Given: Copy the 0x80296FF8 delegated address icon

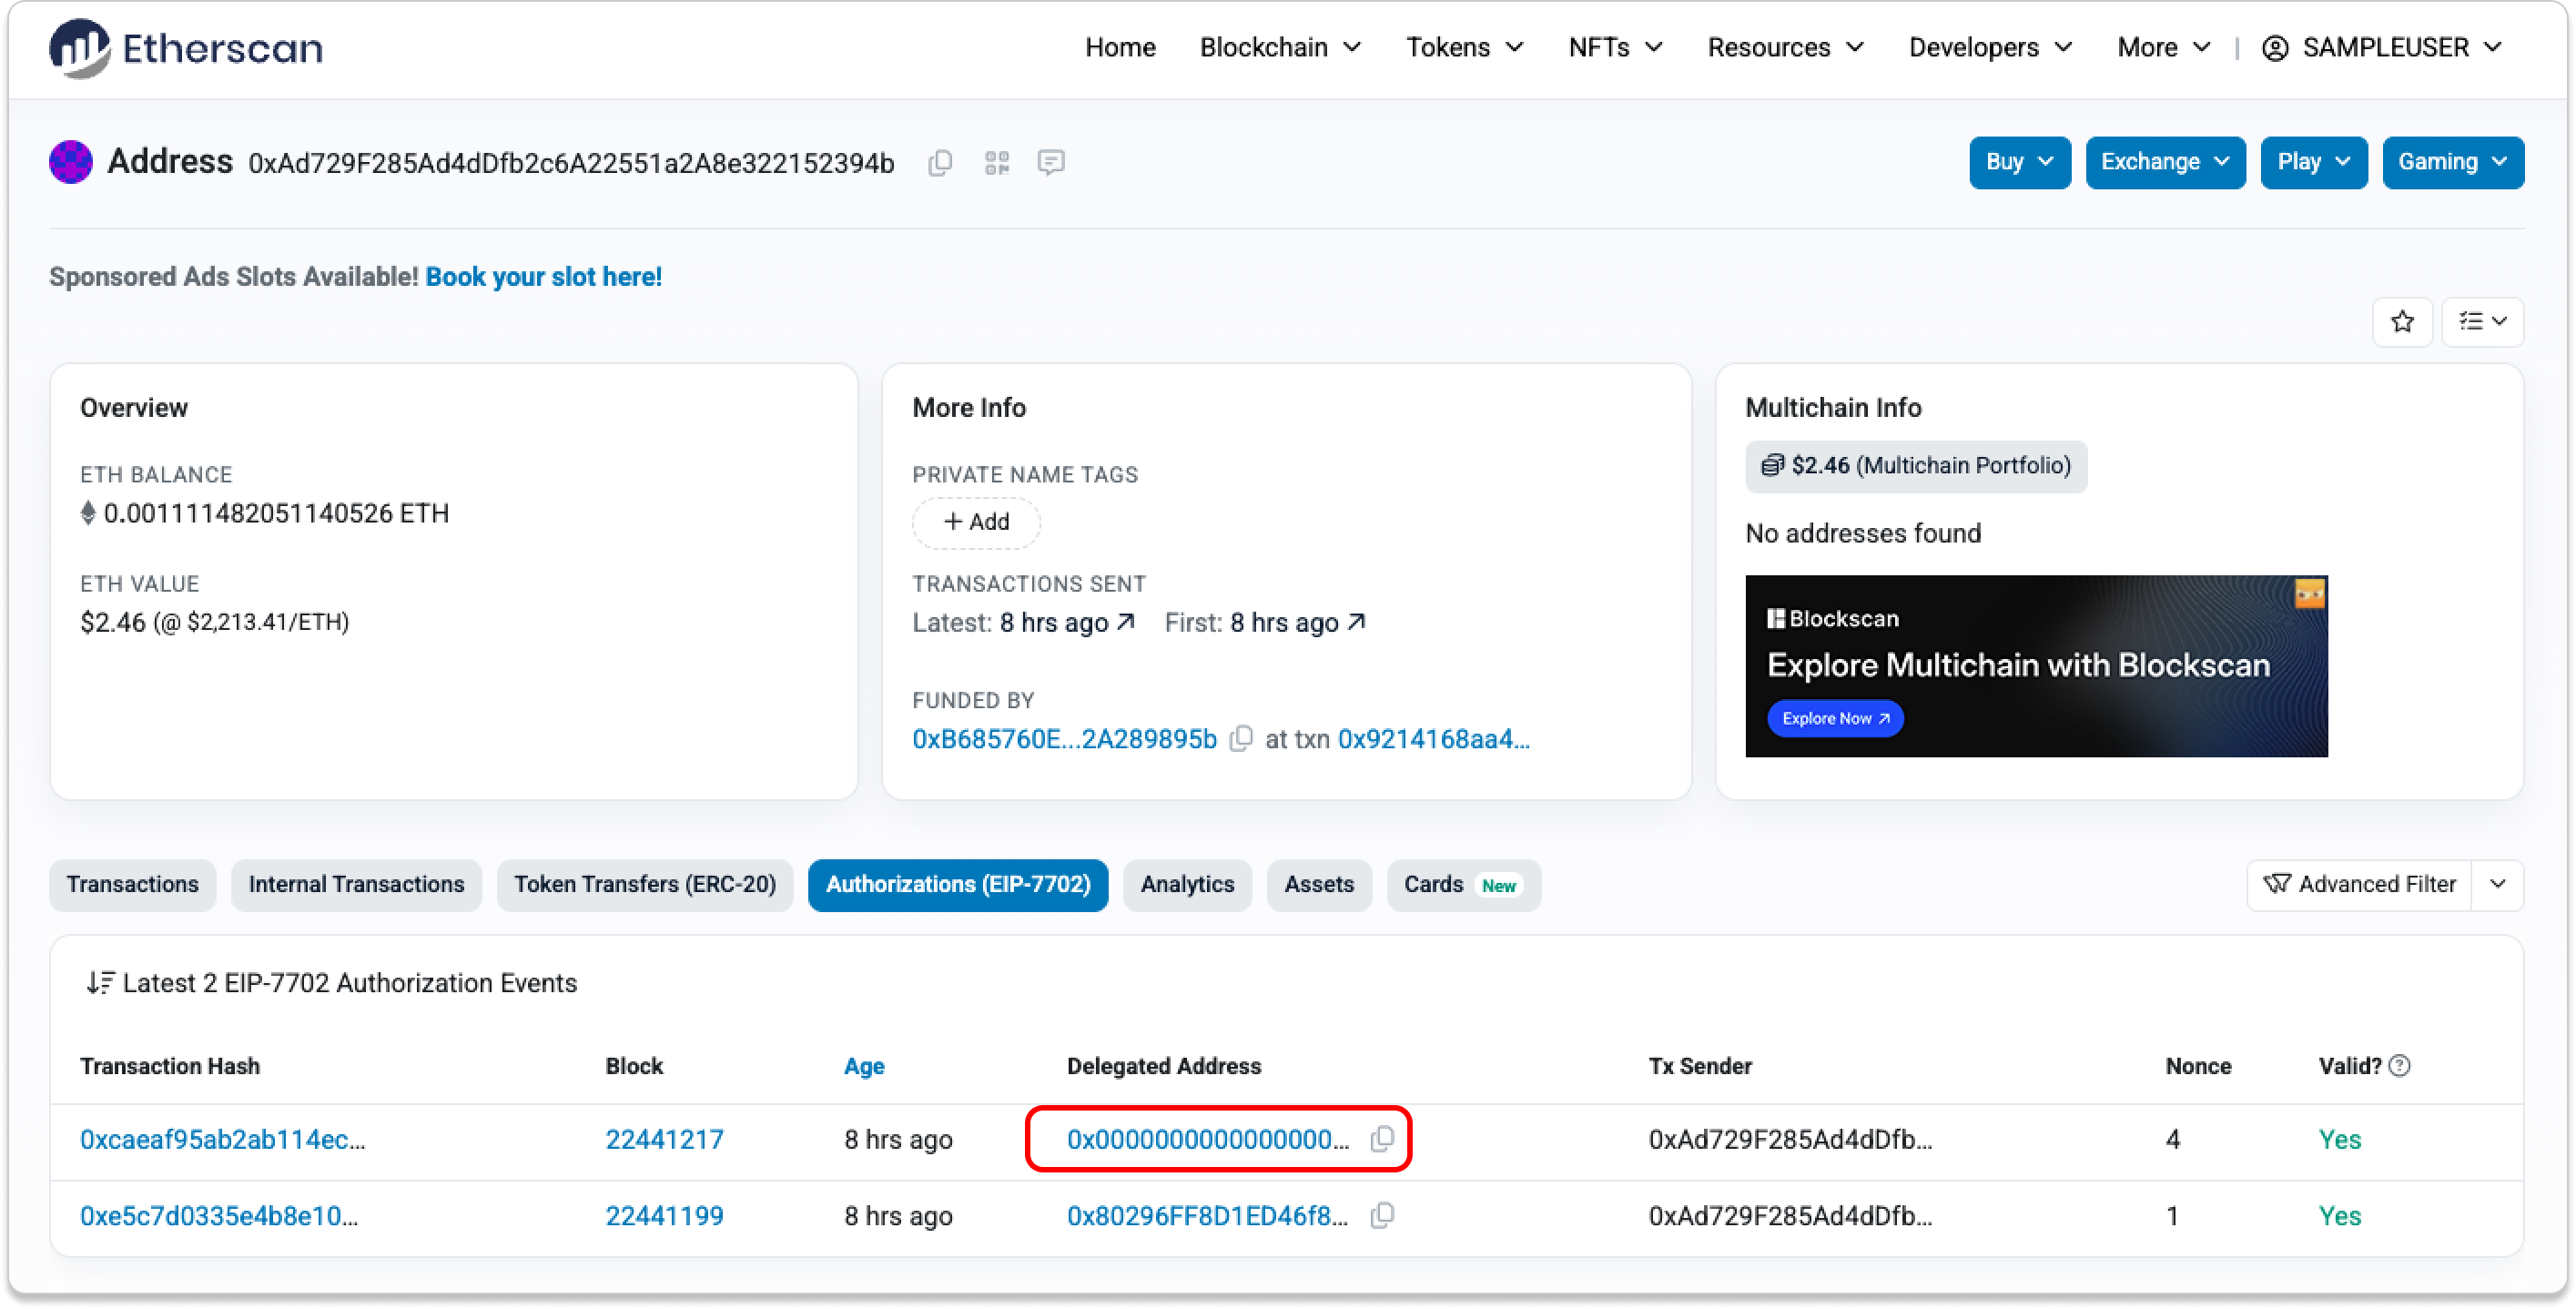Looking at the screenshot, I should [1382, 1216].
